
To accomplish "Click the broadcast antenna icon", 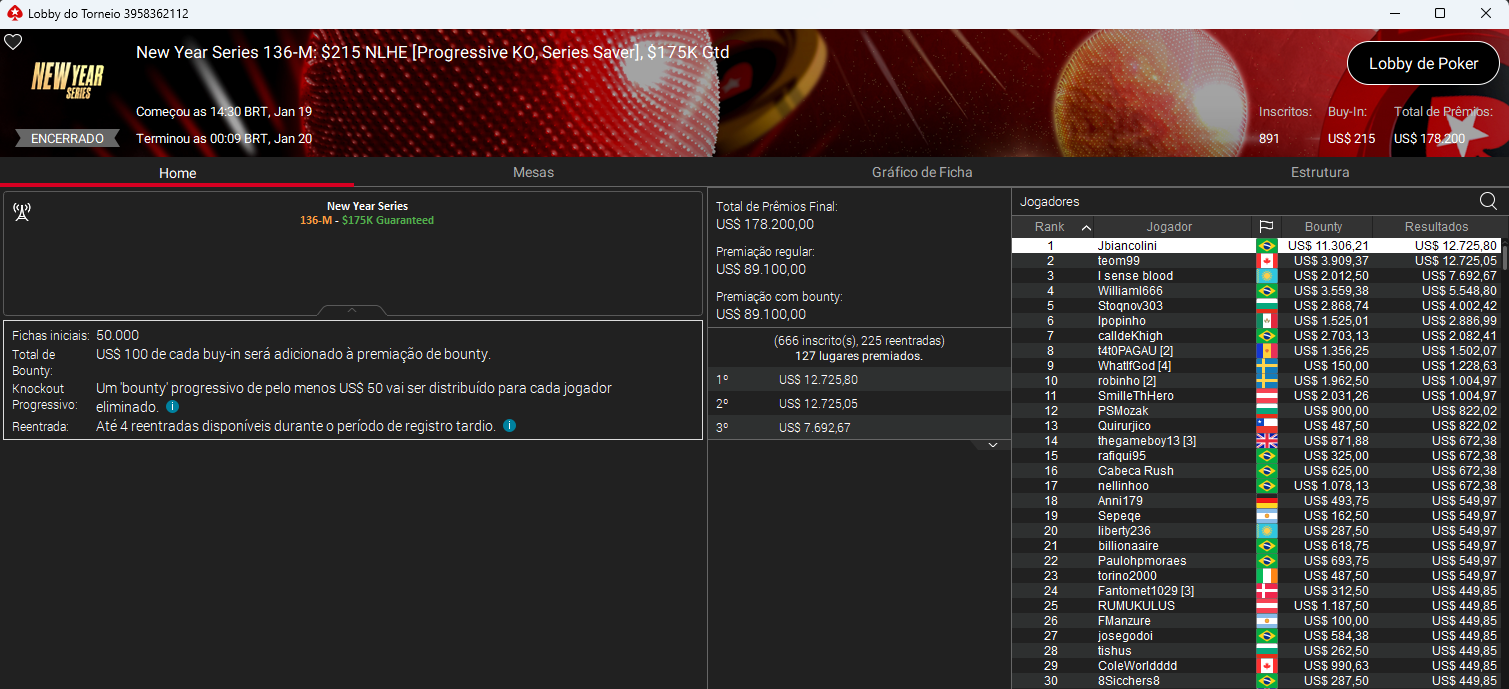I will pyautogui.click(x=21, y=212).
